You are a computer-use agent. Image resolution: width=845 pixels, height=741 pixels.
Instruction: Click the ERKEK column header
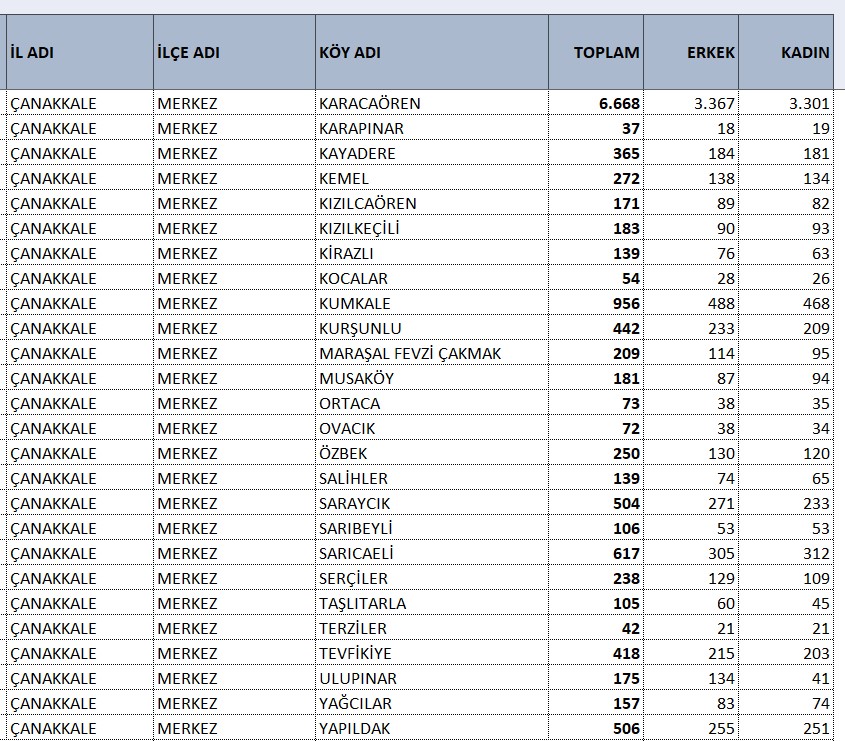click(x=690, y=53)
